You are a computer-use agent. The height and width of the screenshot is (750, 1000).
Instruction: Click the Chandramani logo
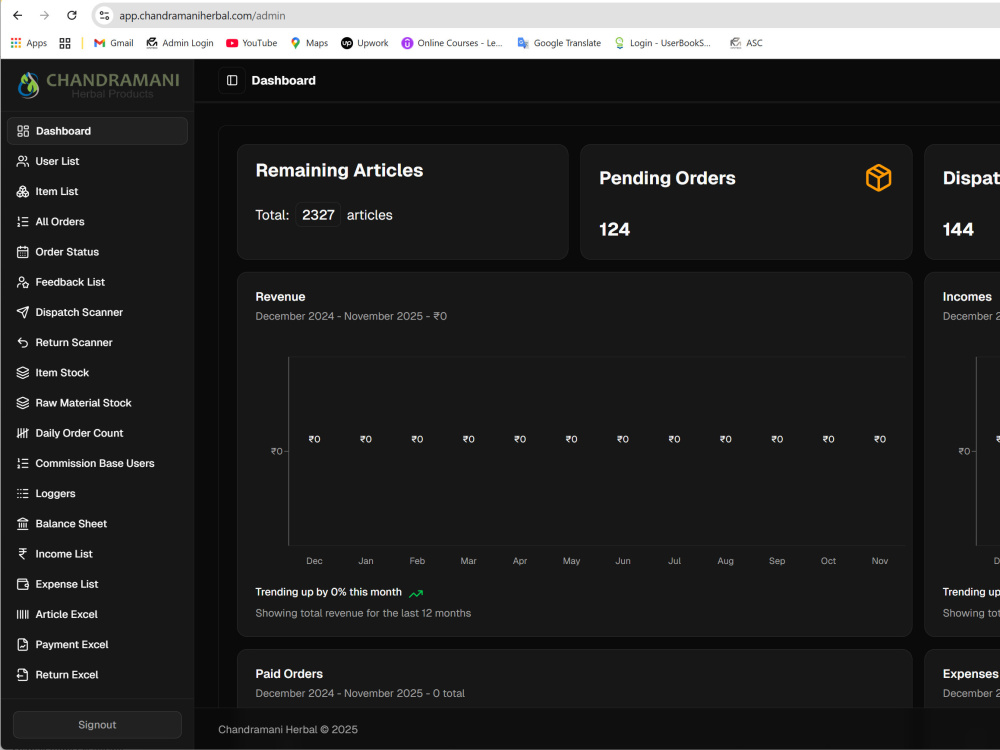pos(98,85)
